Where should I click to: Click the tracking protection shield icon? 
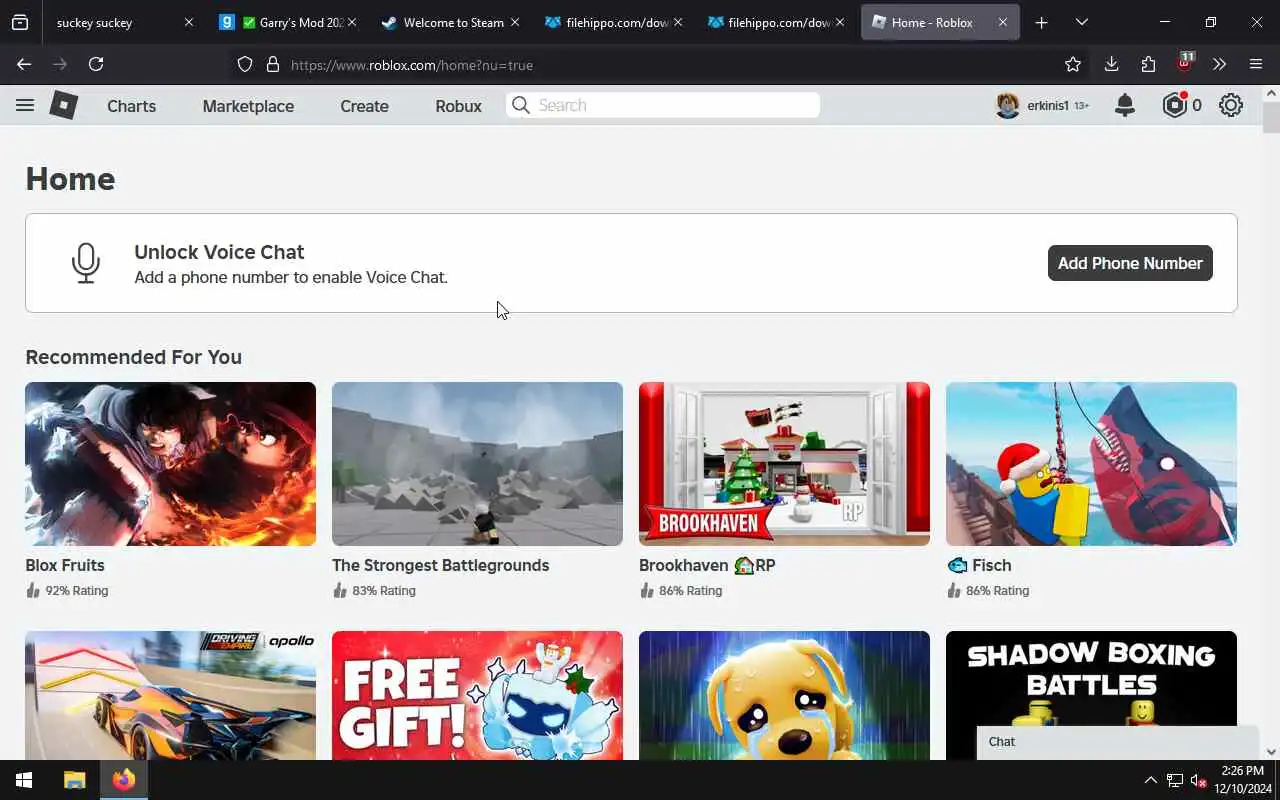click(245, 64)
